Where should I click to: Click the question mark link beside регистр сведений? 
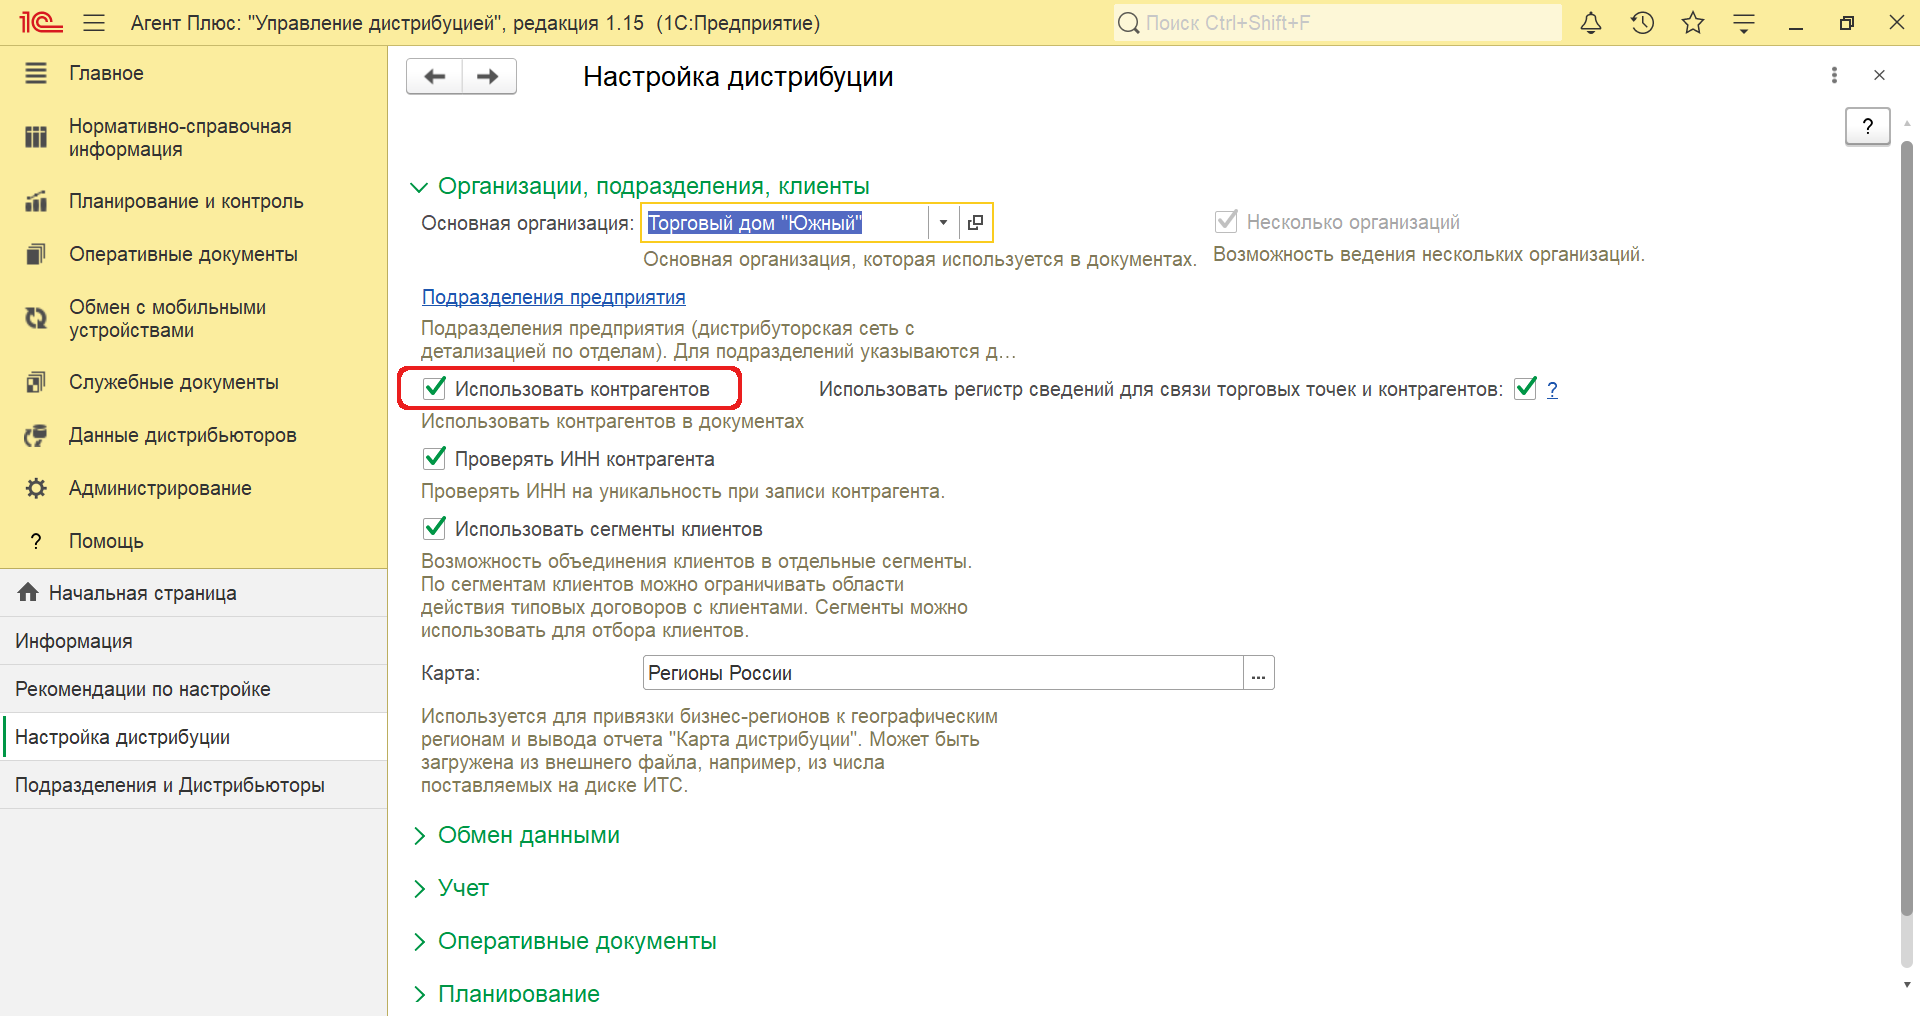(x=1552, y=389)
